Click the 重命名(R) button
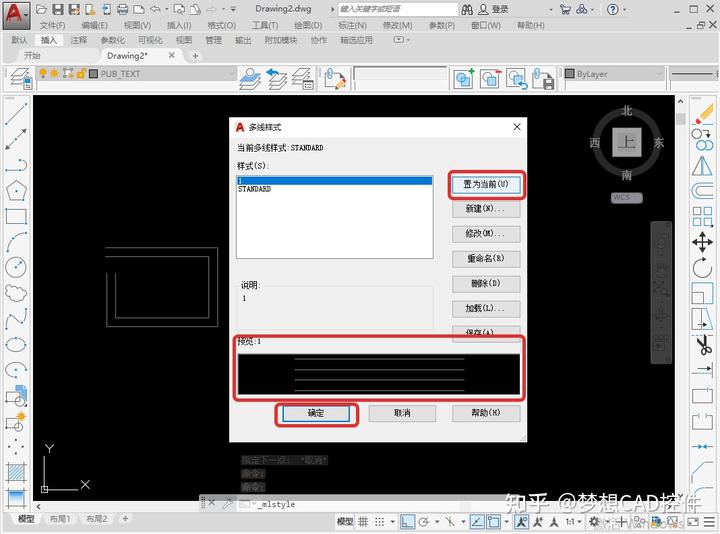 [x=486, y=259]
